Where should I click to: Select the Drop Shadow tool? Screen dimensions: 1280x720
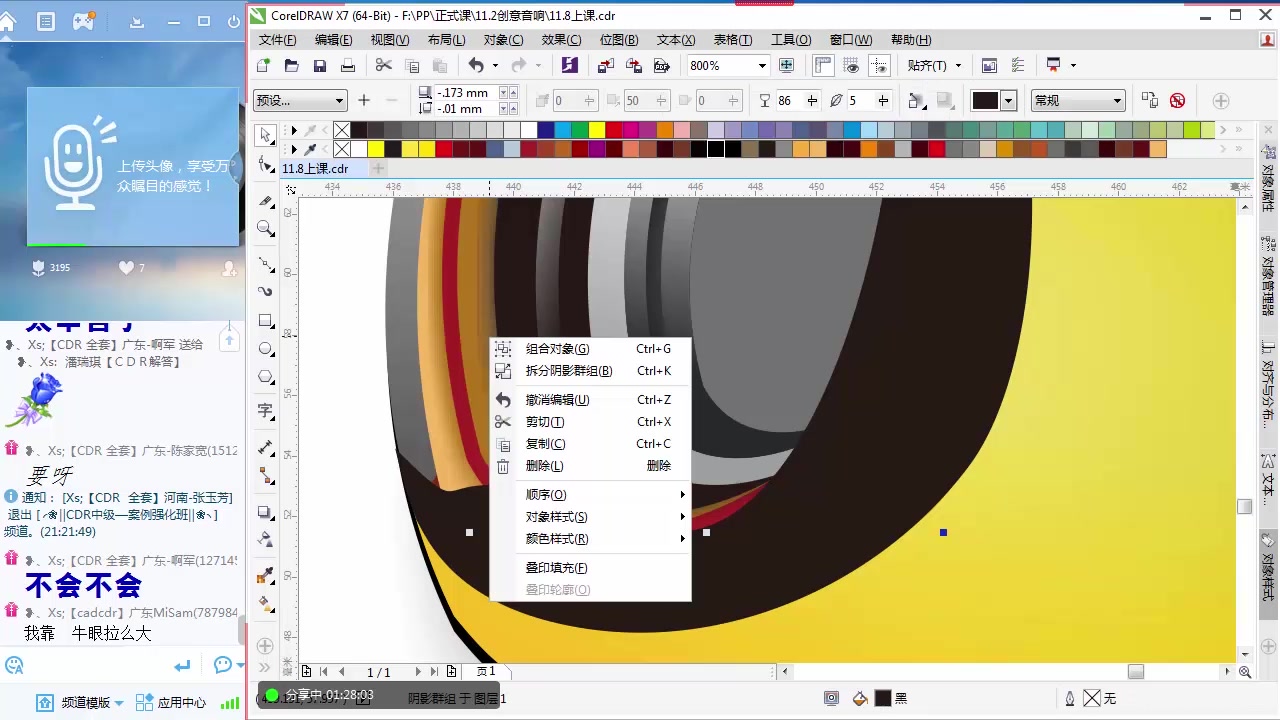pos(265,512)
